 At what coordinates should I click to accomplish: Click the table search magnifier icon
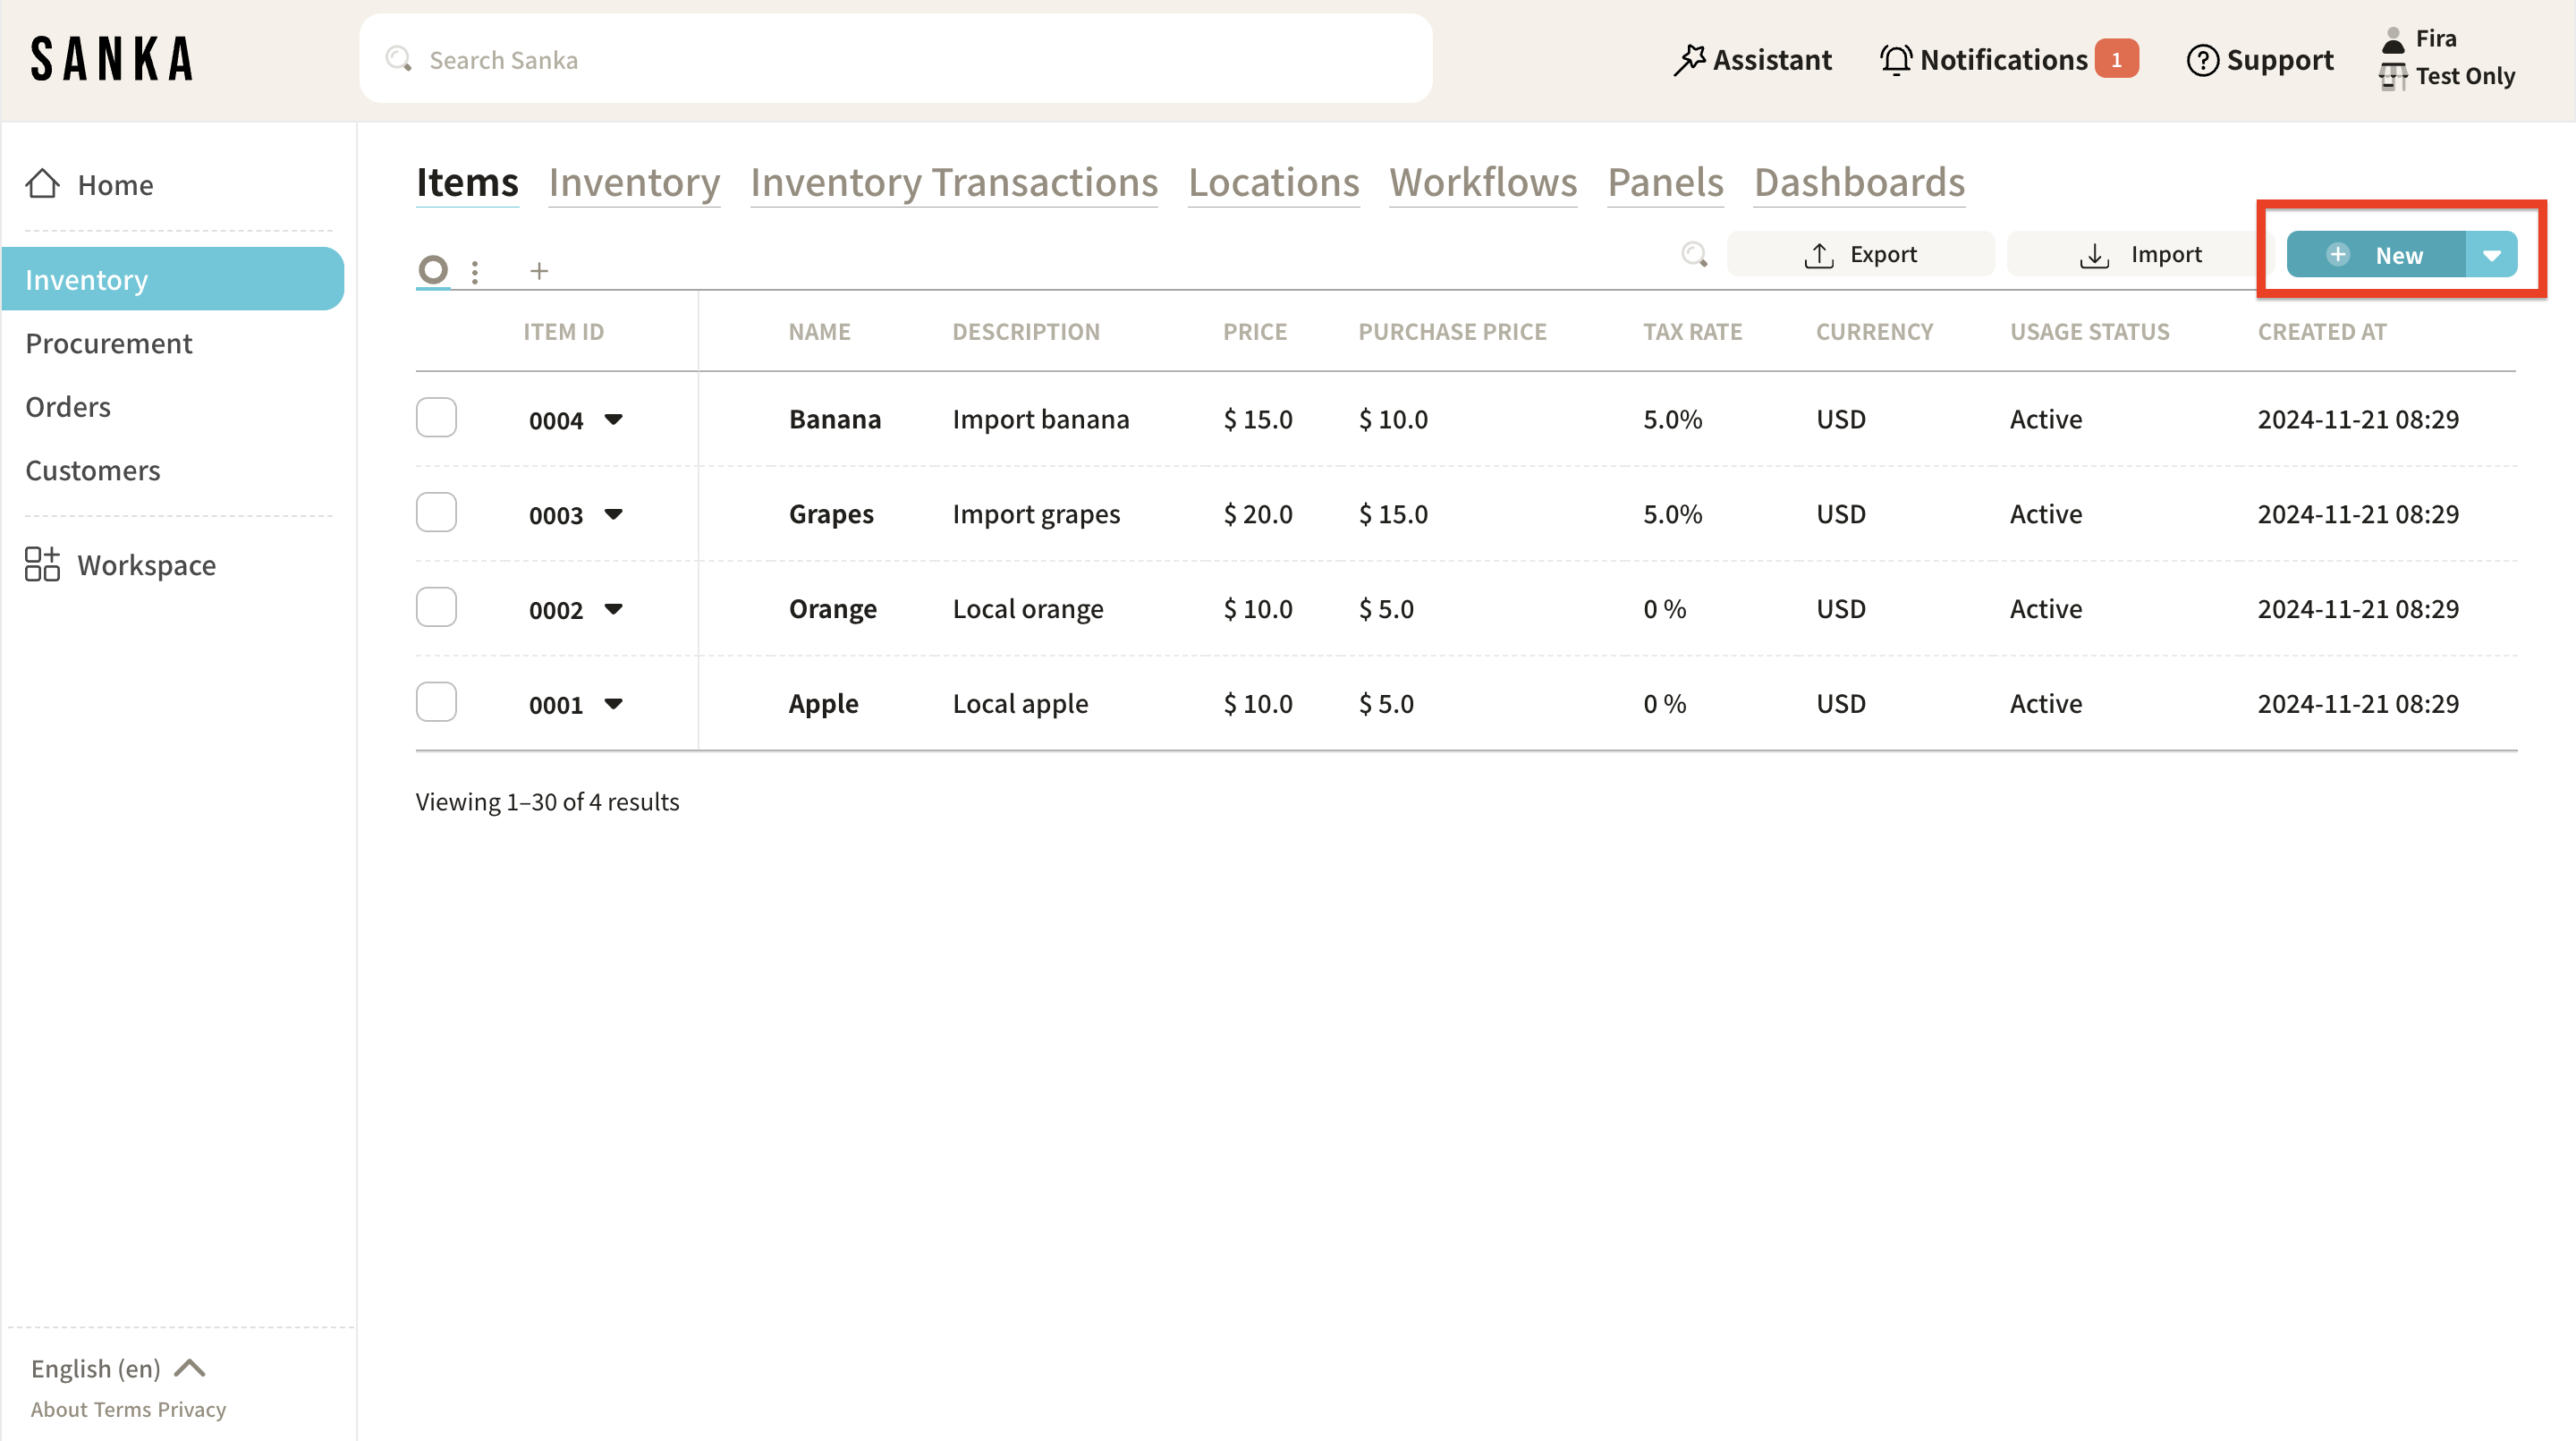[x=1694, y=254]
